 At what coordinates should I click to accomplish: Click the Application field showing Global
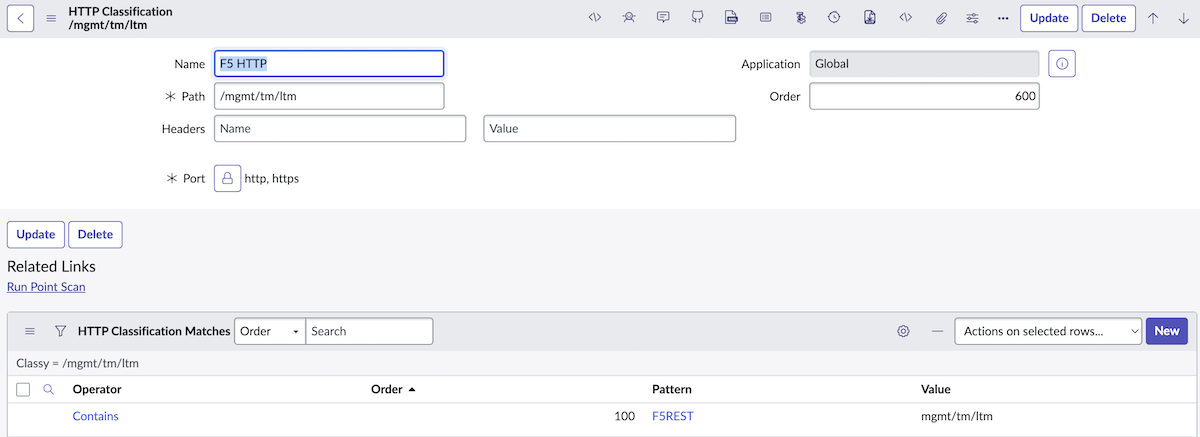[x=925, y=64]
